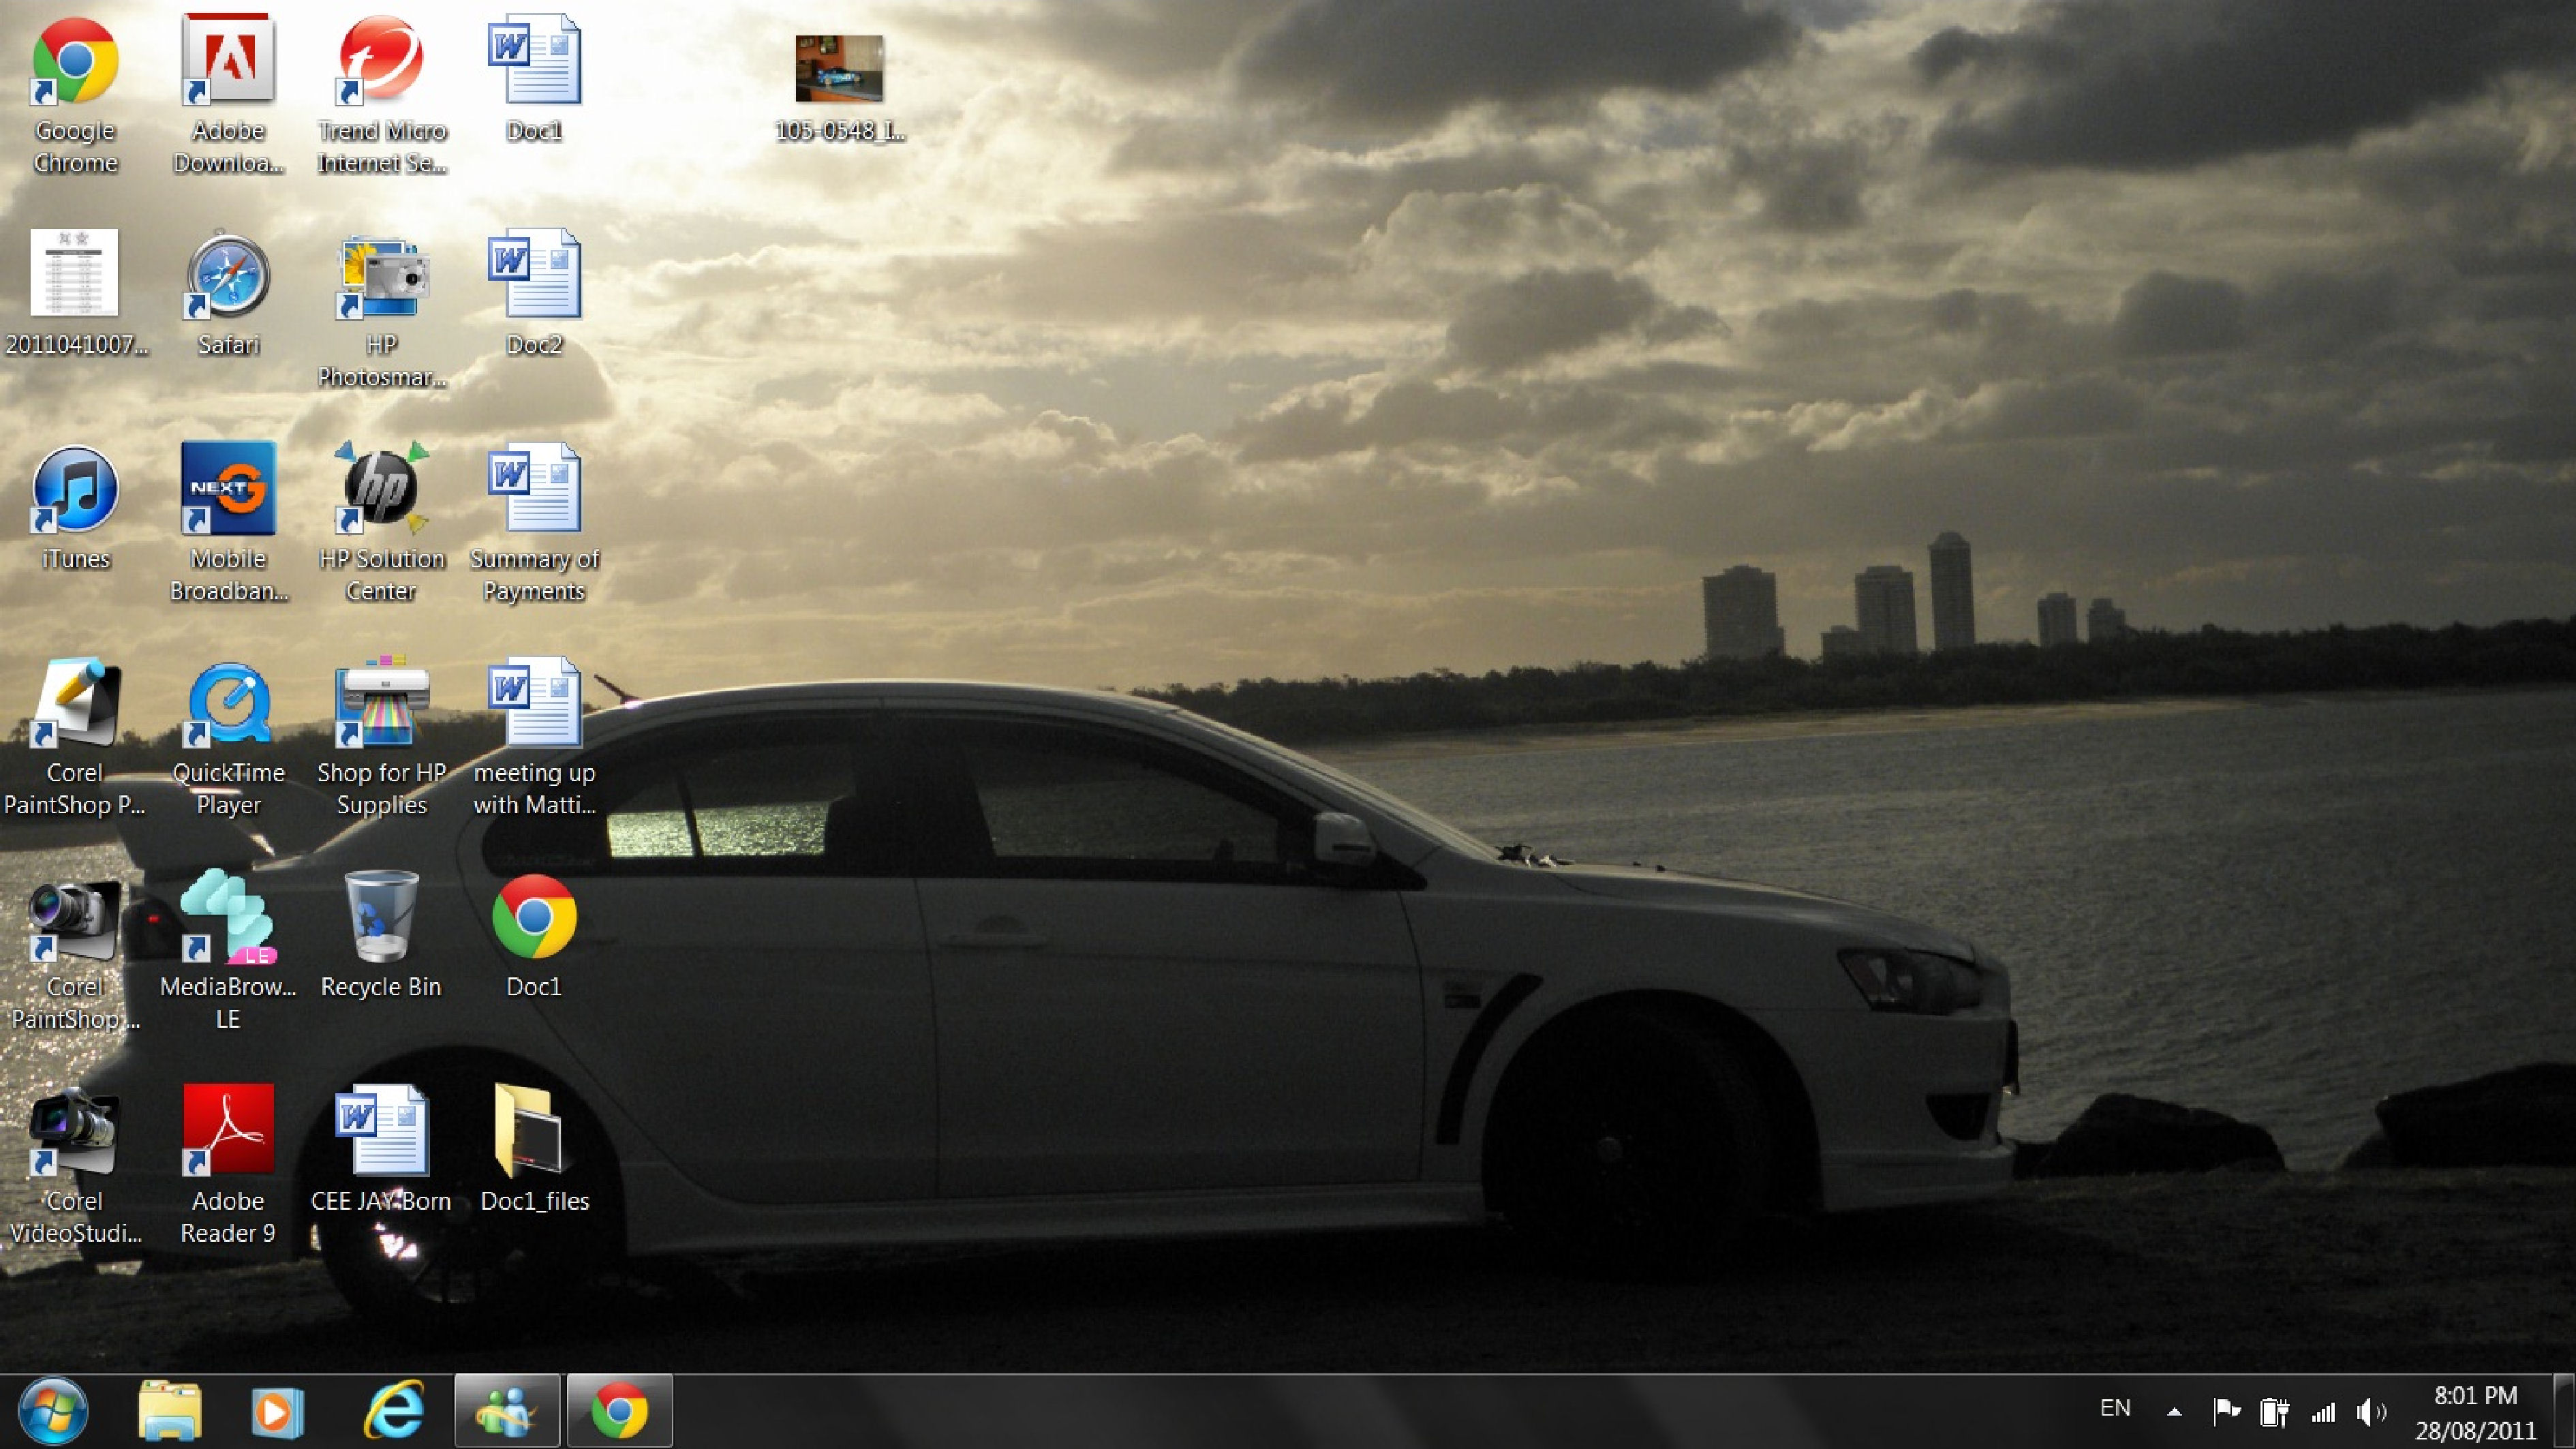Screen dimensions: 2576x1449
Task: Select the Doc2 Word document
Action: coord(534,293)
